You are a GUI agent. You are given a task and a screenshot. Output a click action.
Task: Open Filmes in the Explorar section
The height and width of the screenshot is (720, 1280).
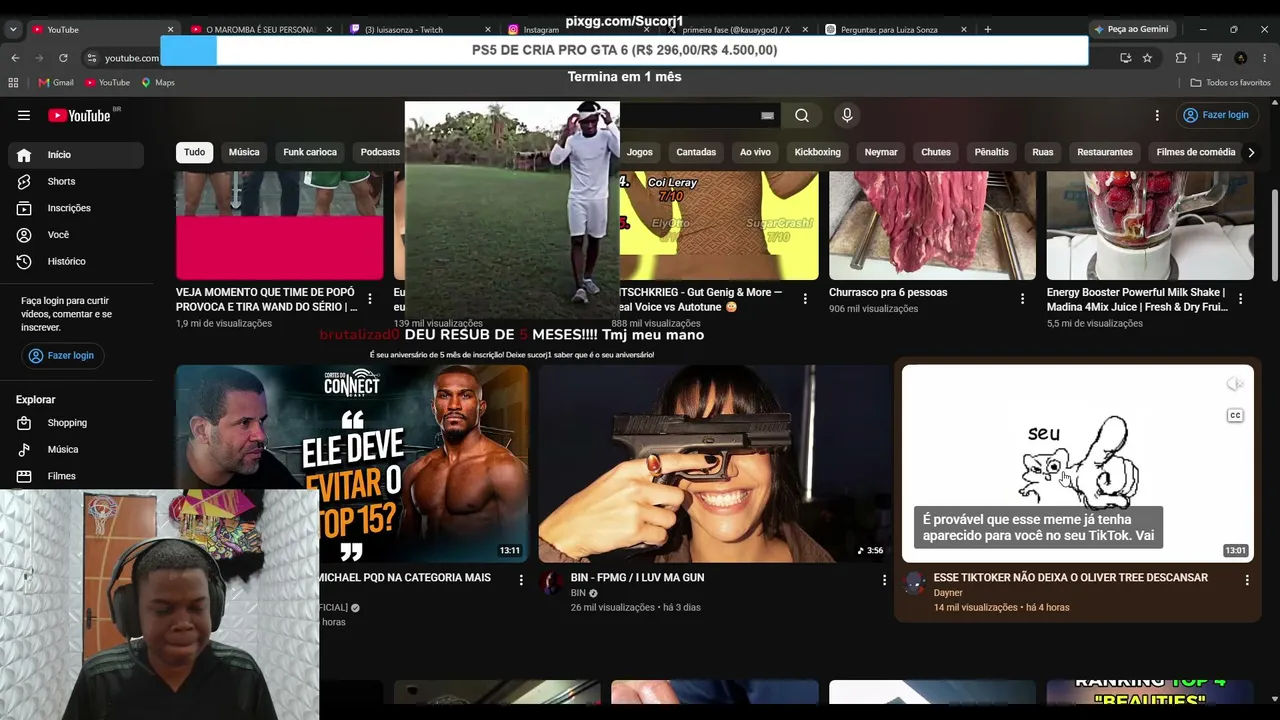(76, 476)
